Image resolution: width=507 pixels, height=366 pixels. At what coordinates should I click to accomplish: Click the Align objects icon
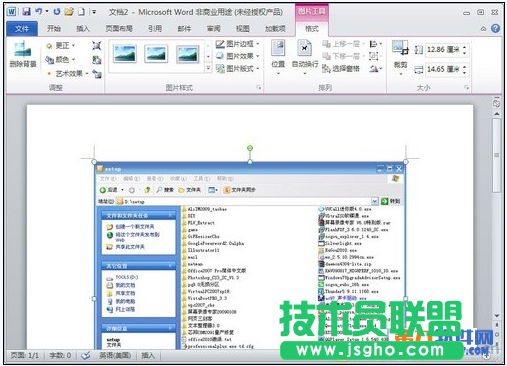[x=375, y=44]
